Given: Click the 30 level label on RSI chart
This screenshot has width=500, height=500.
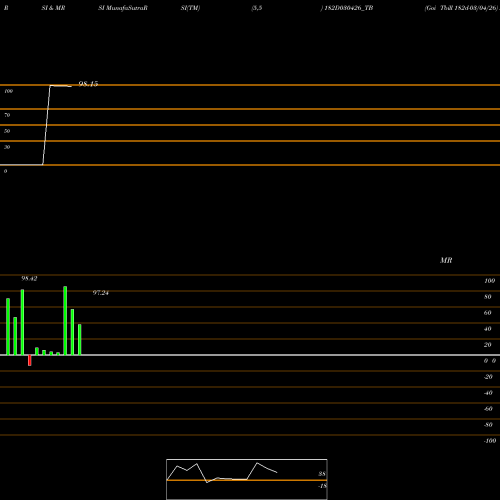Looking at the screenshot, I should (7, 147).
